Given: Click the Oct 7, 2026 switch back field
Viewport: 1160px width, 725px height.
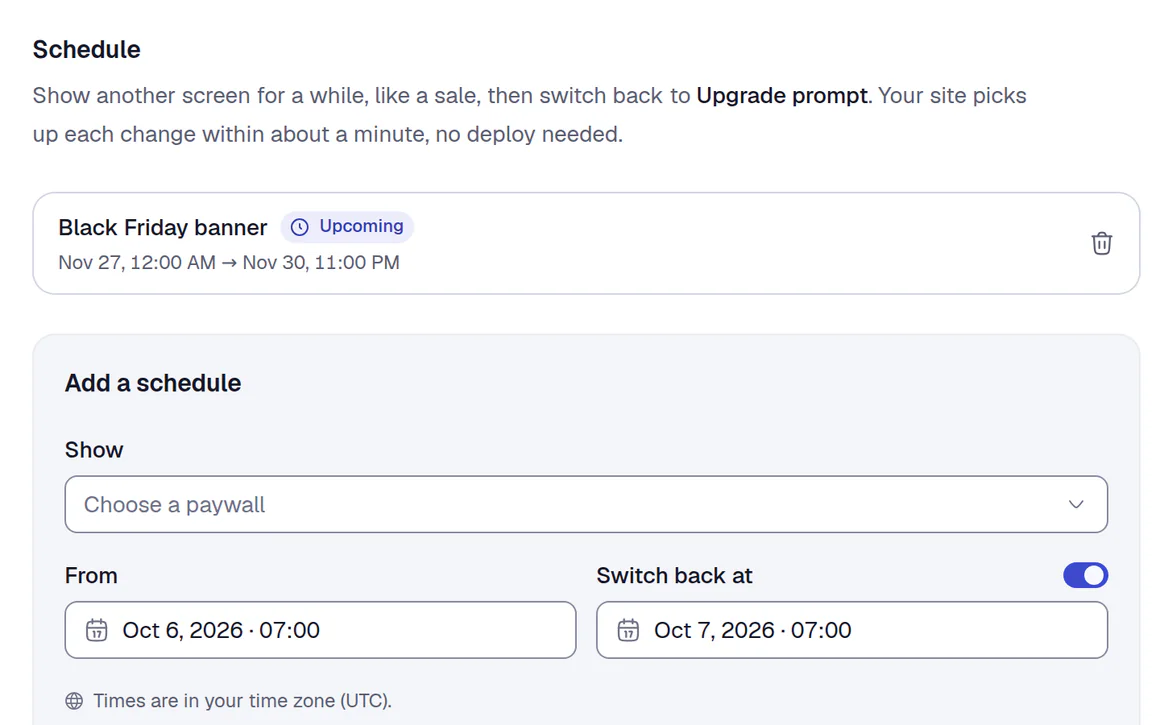Looking at the screenshot, I should [852, 630].
